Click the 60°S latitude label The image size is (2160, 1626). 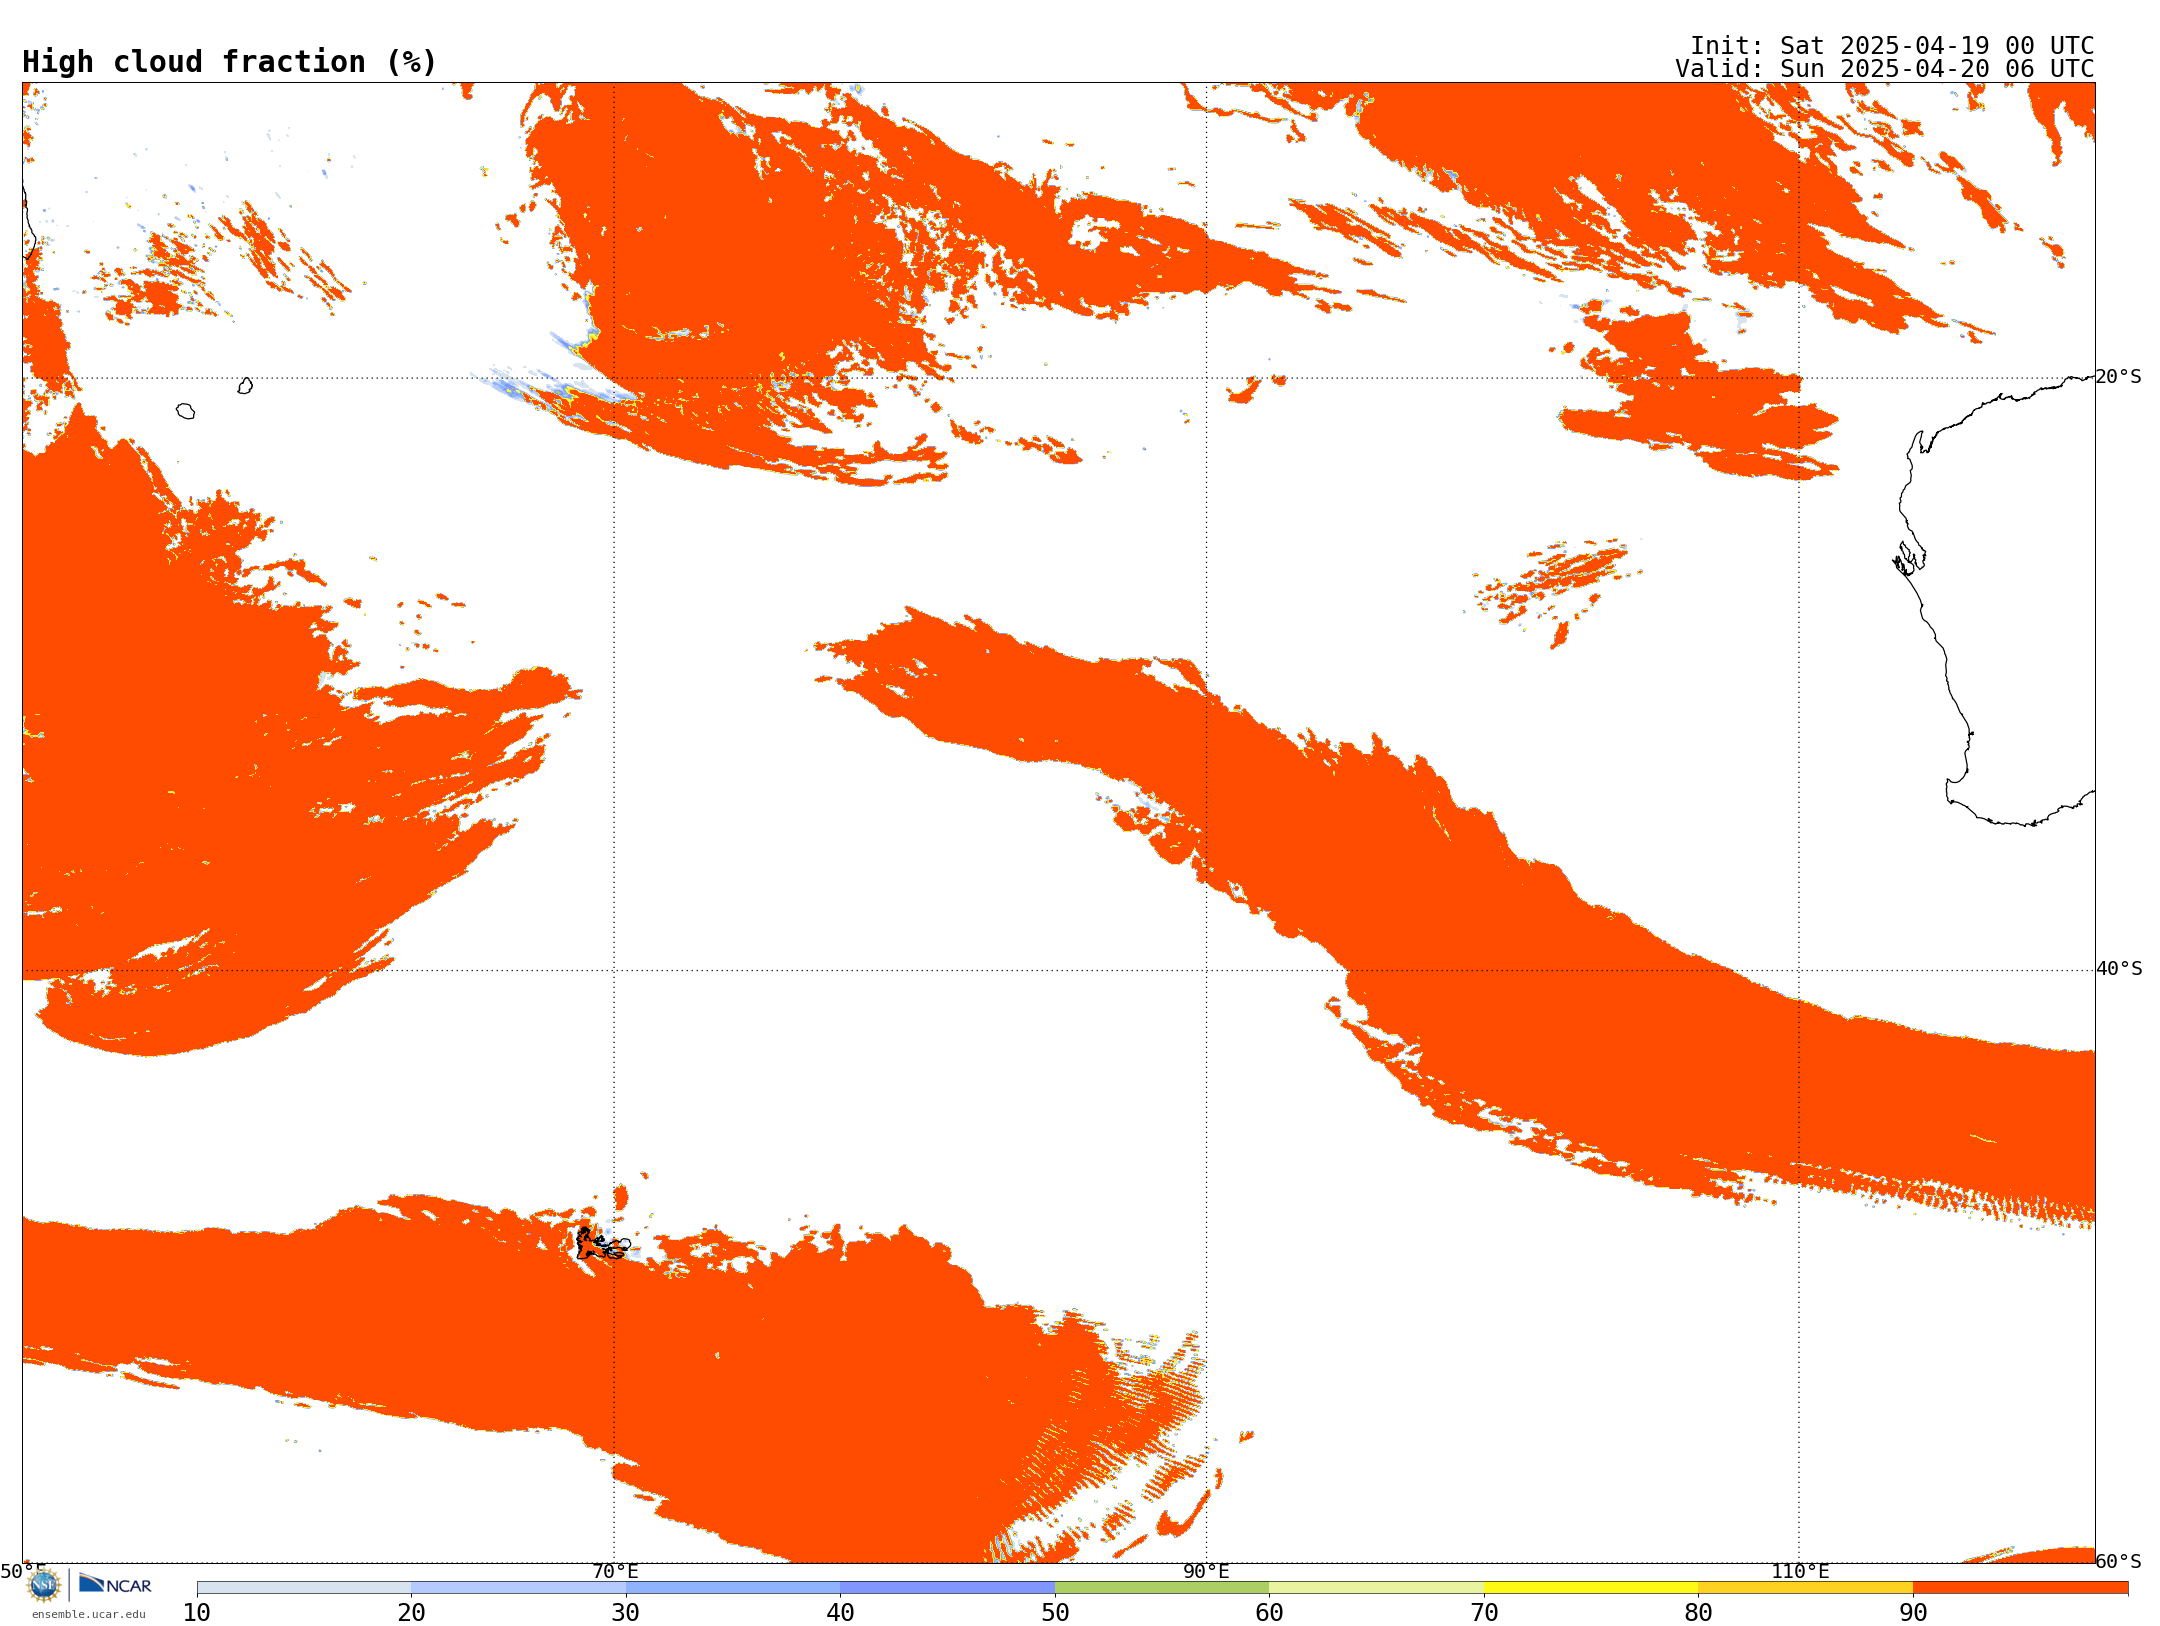(2119, 1561)
